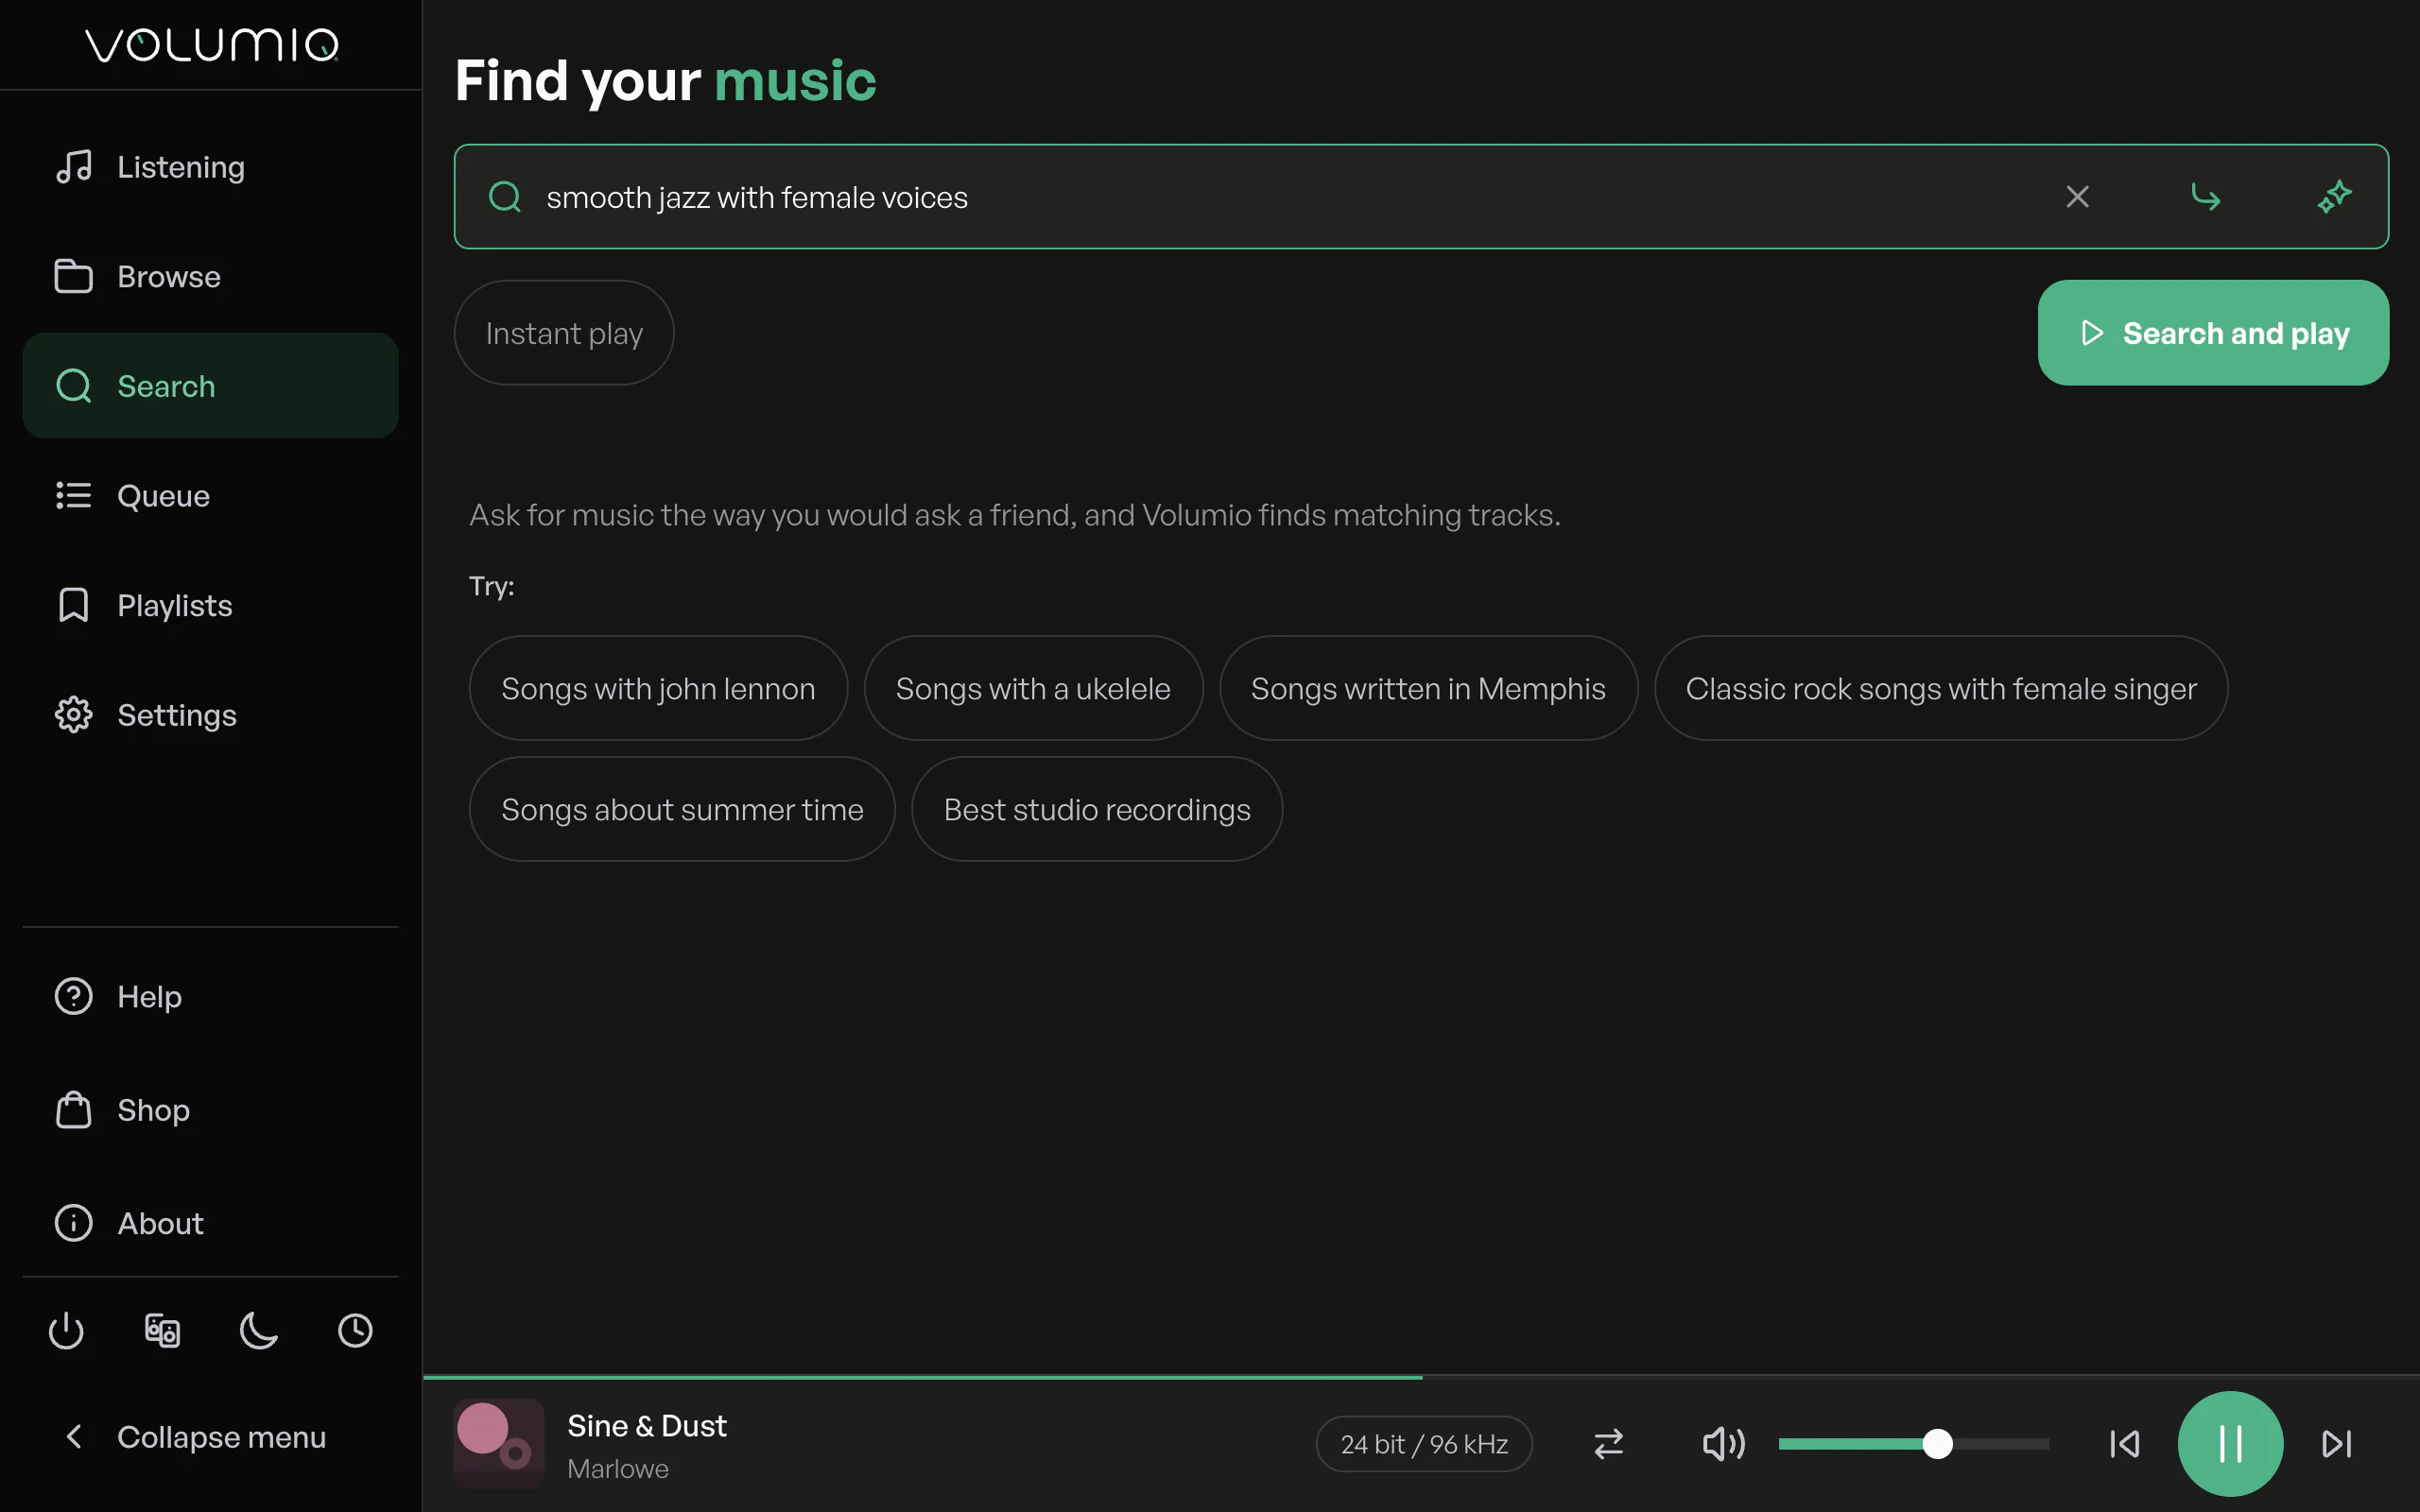The height and width of the screenshot is (1512, 2420).
Task: Try the 'Songs with a ukelele' suggestion
Action: click(x=1033, y=688)
